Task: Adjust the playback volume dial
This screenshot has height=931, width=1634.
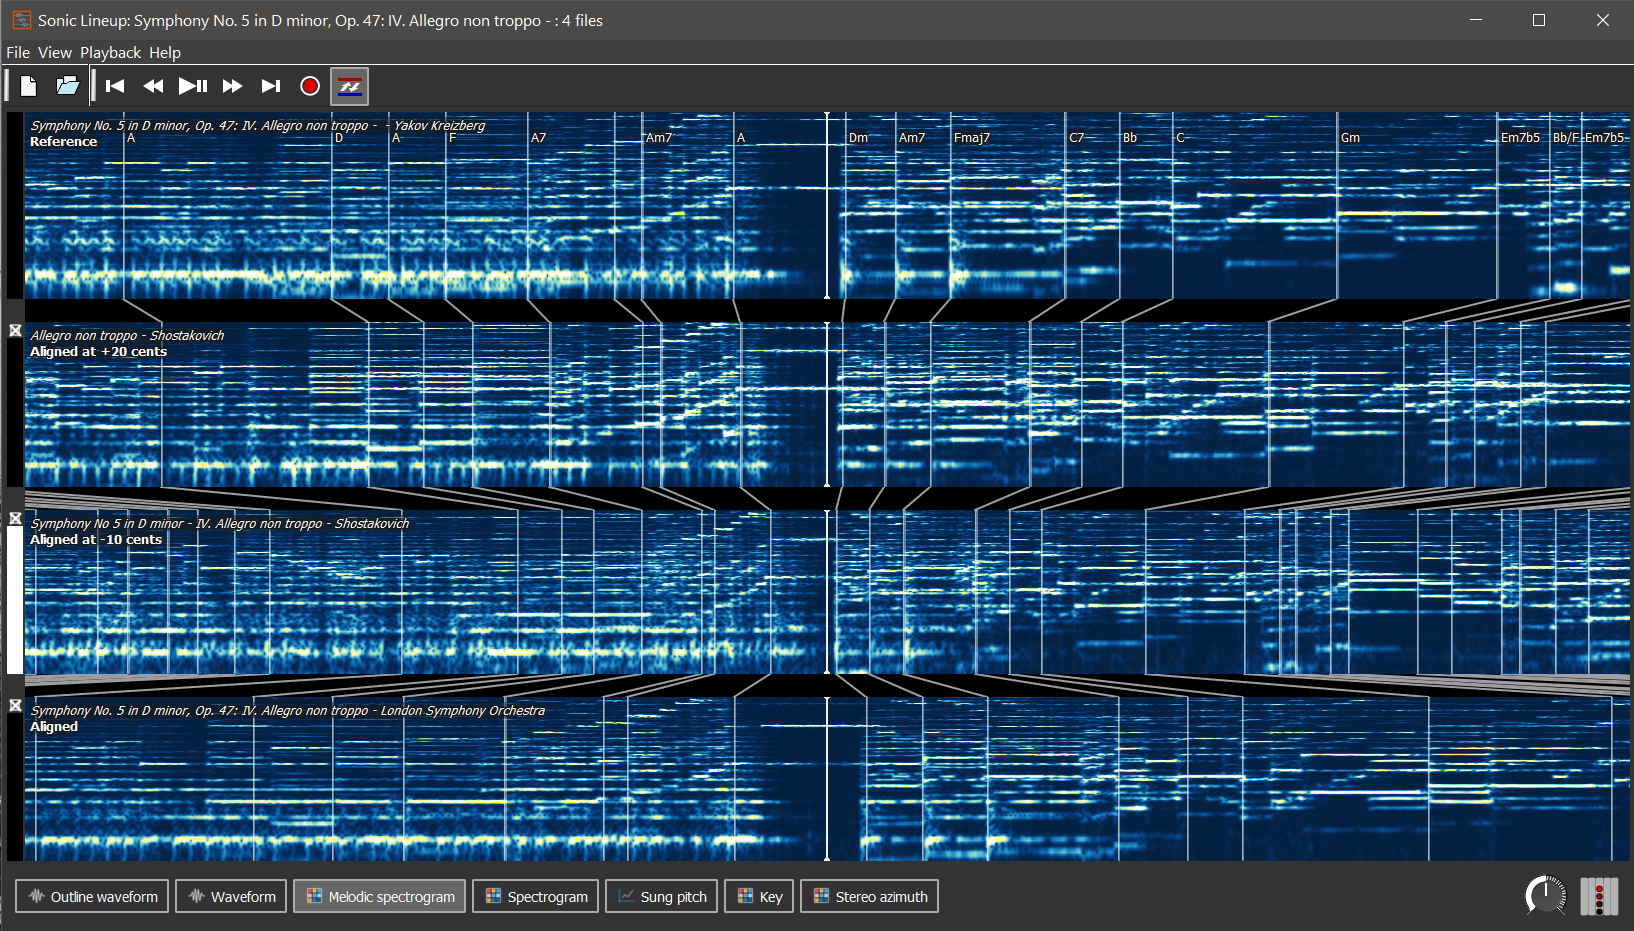Action: 1545,895
